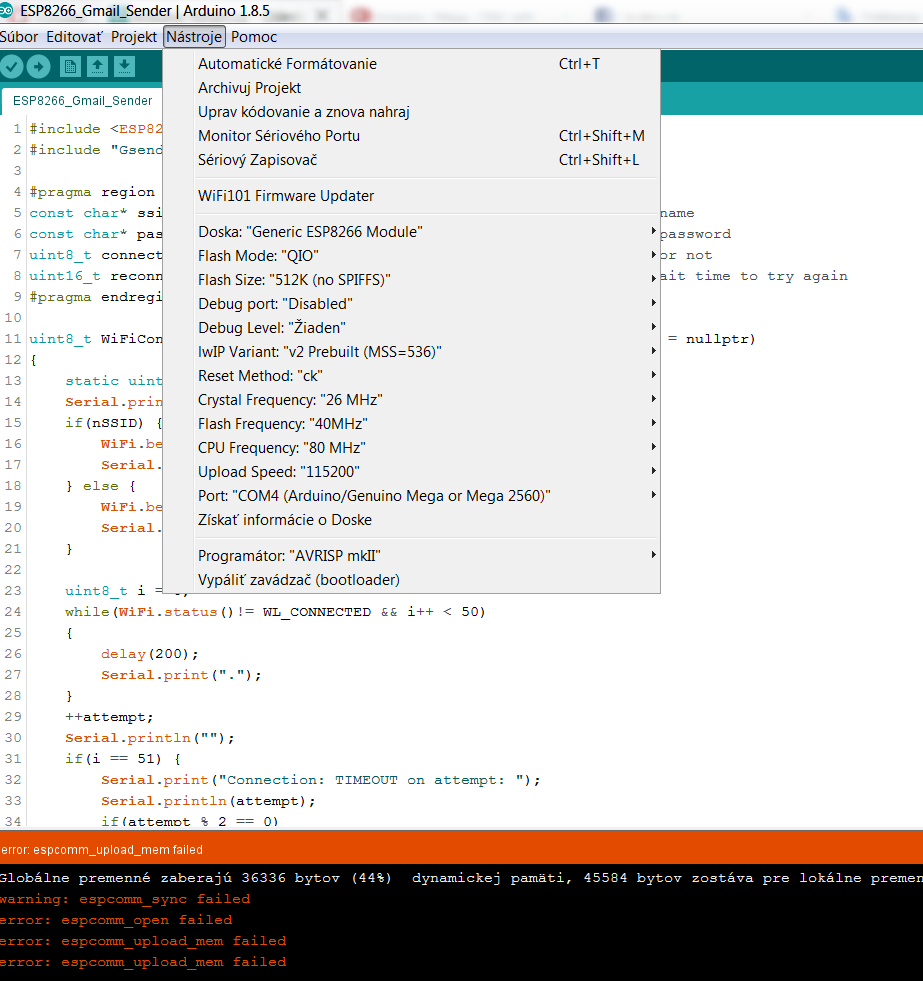Switch to the ESP8266_Gmail_Sender tab
Viewport: 923px width, 981px height.
[83, 101]
